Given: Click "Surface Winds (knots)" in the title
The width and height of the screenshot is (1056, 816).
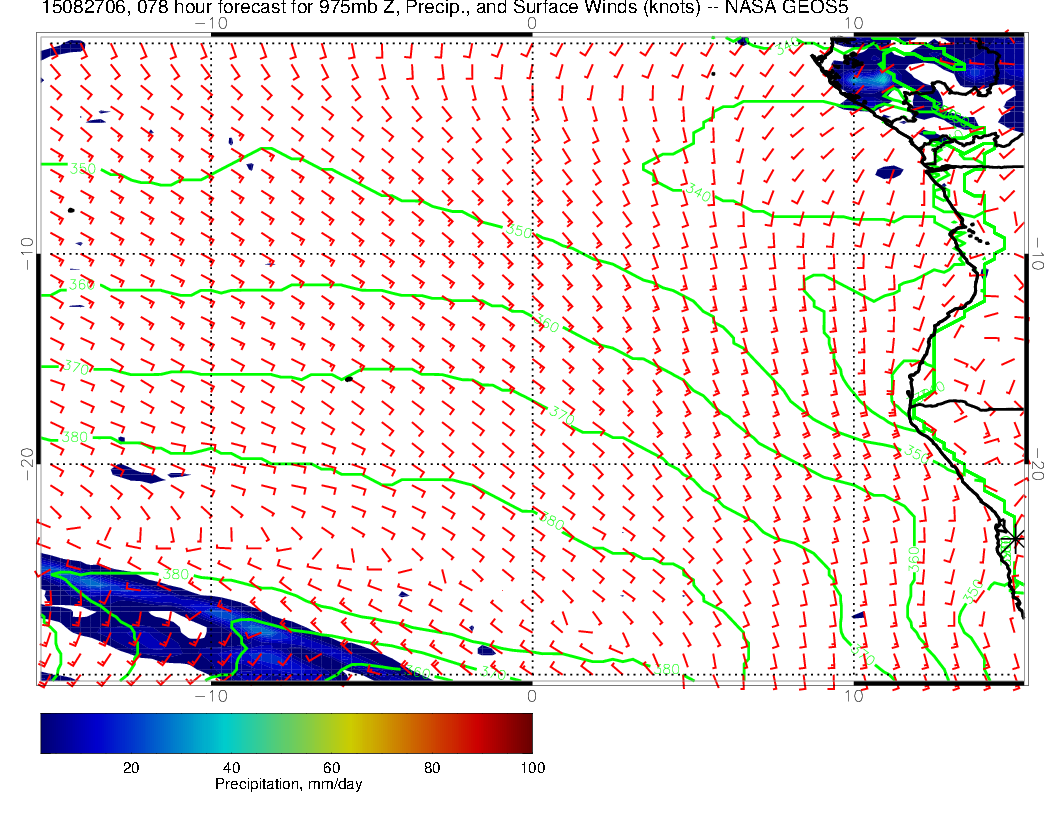Looking at the screenshot, I should click(x=606, y=7).
